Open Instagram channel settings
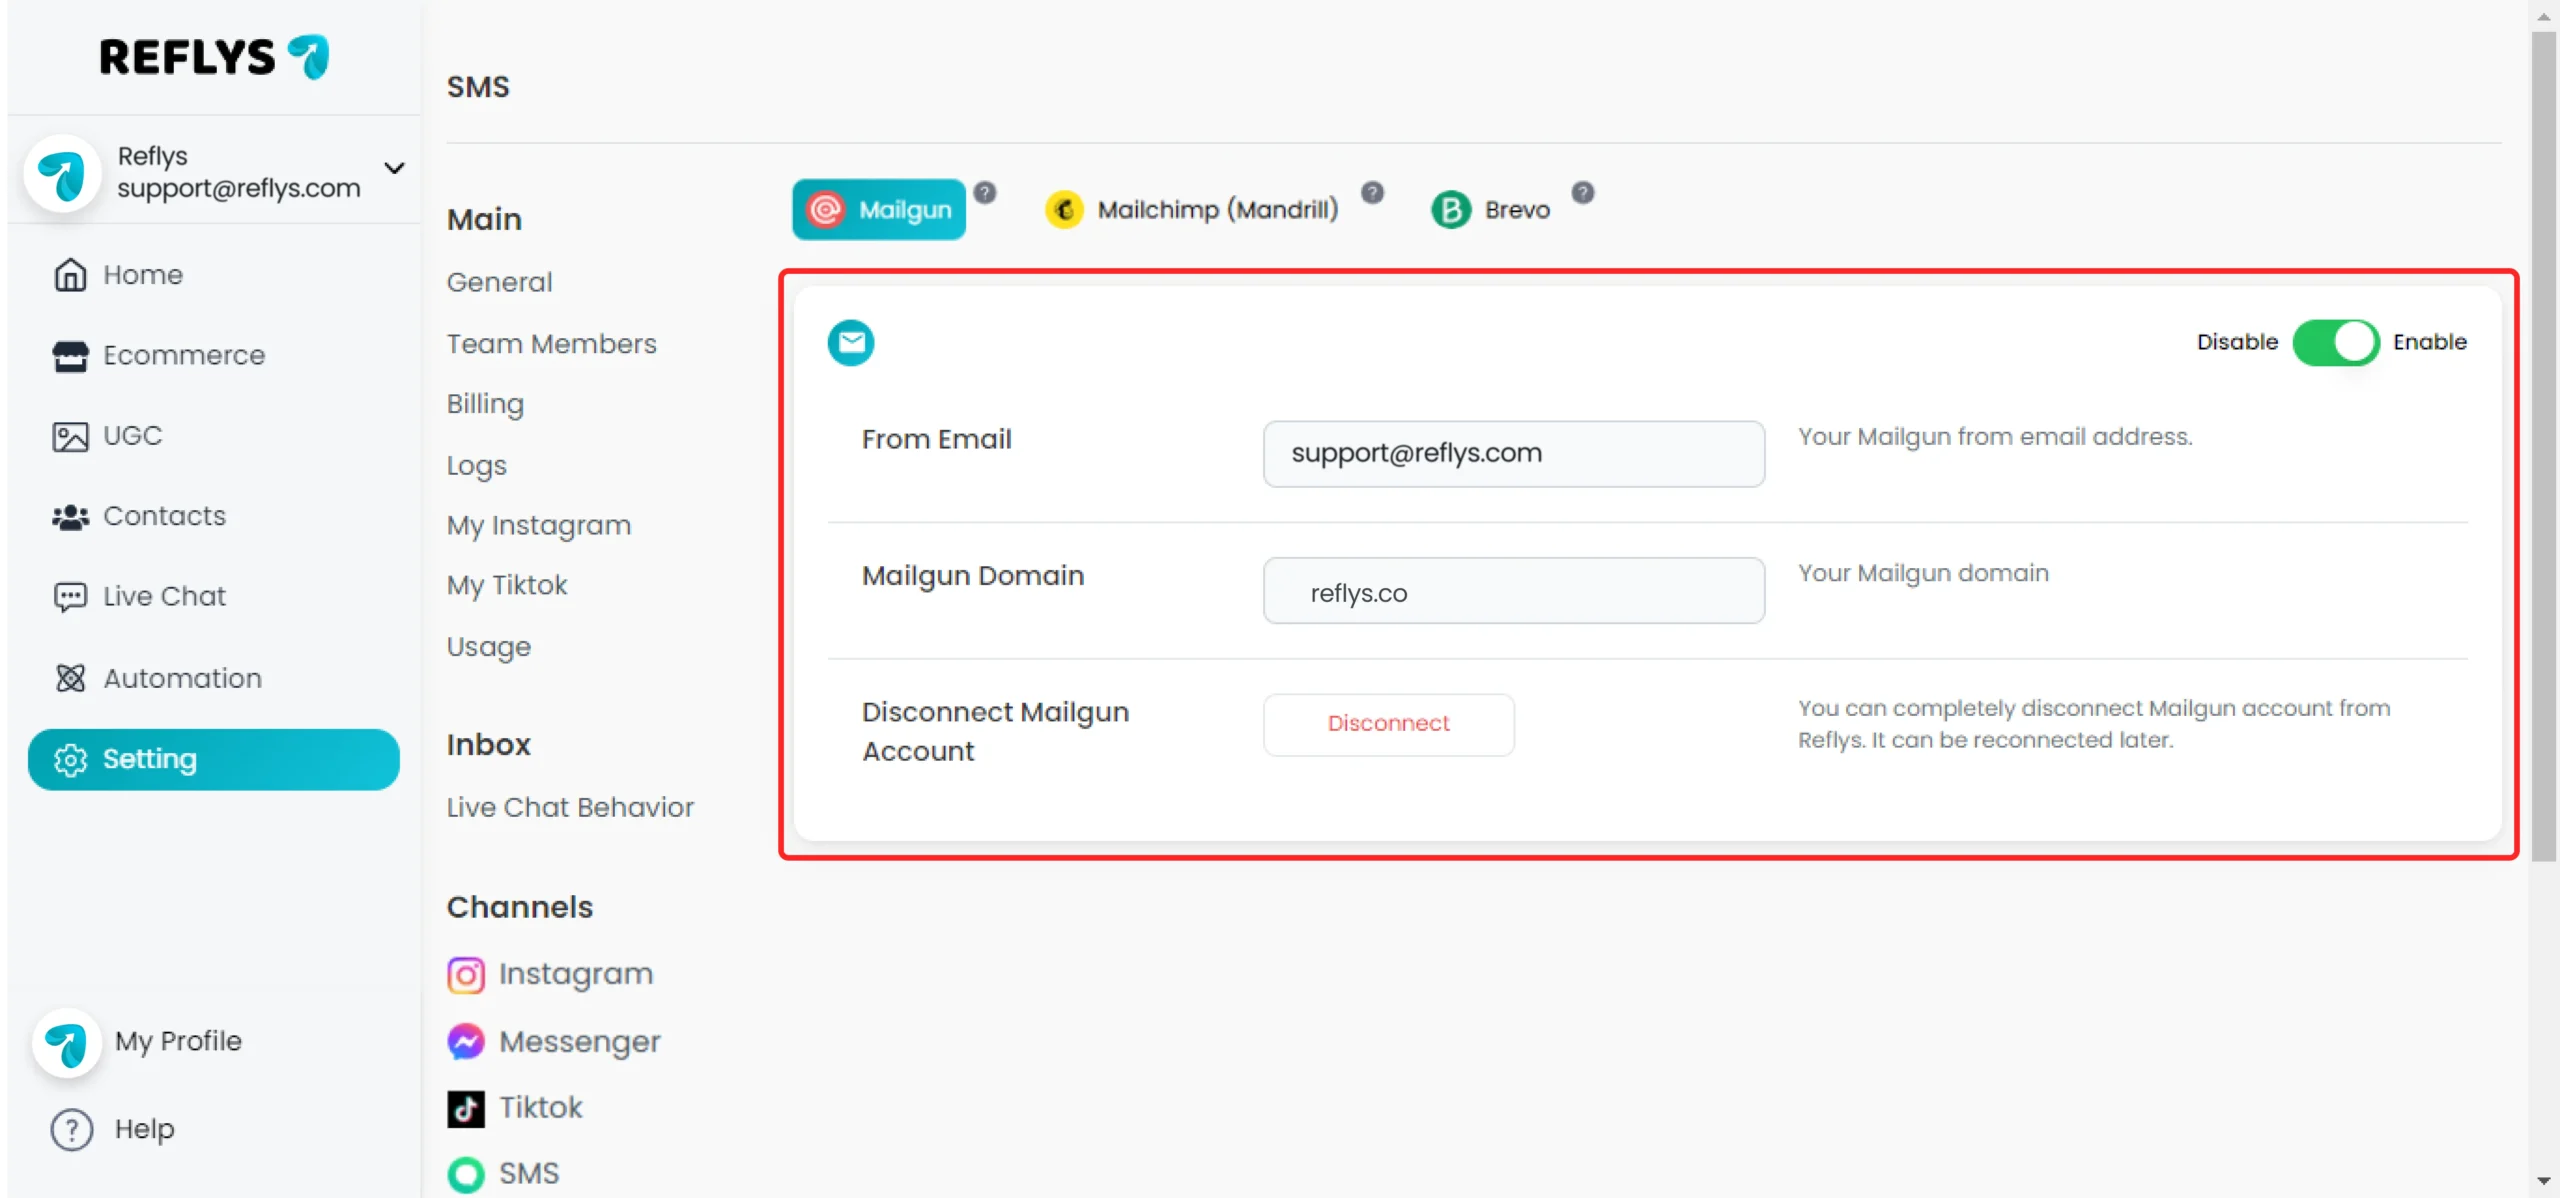The height and width of the screenshot is (1198, 2560). pos(576,975)
